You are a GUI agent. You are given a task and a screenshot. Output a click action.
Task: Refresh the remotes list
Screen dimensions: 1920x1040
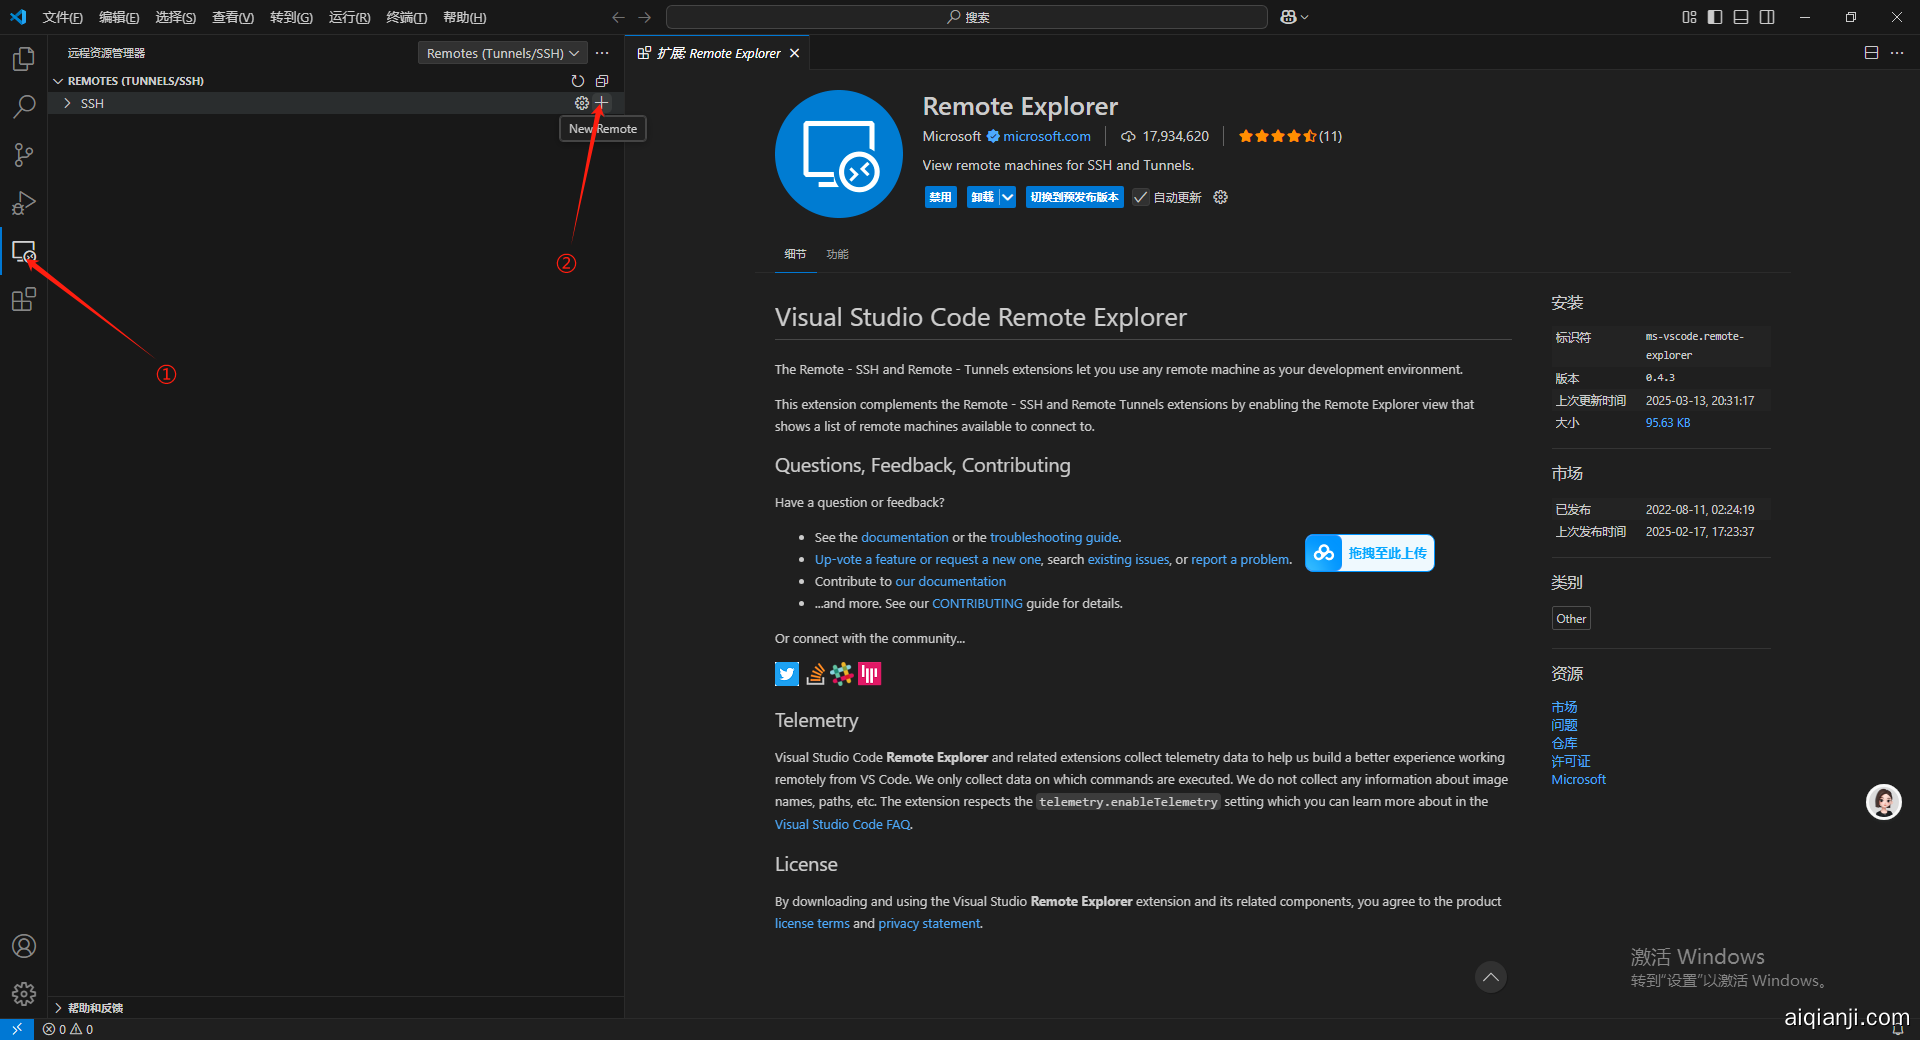point(577,81)
